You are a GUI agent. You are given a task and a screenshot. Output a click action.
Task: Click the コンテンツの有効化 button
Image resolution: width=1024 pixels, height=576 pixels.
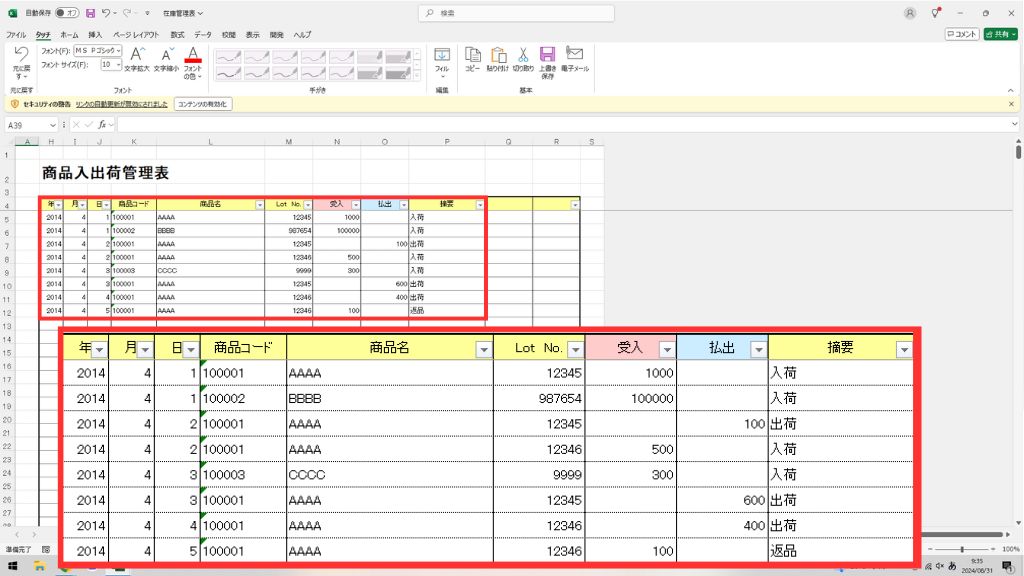pos(202,103)
